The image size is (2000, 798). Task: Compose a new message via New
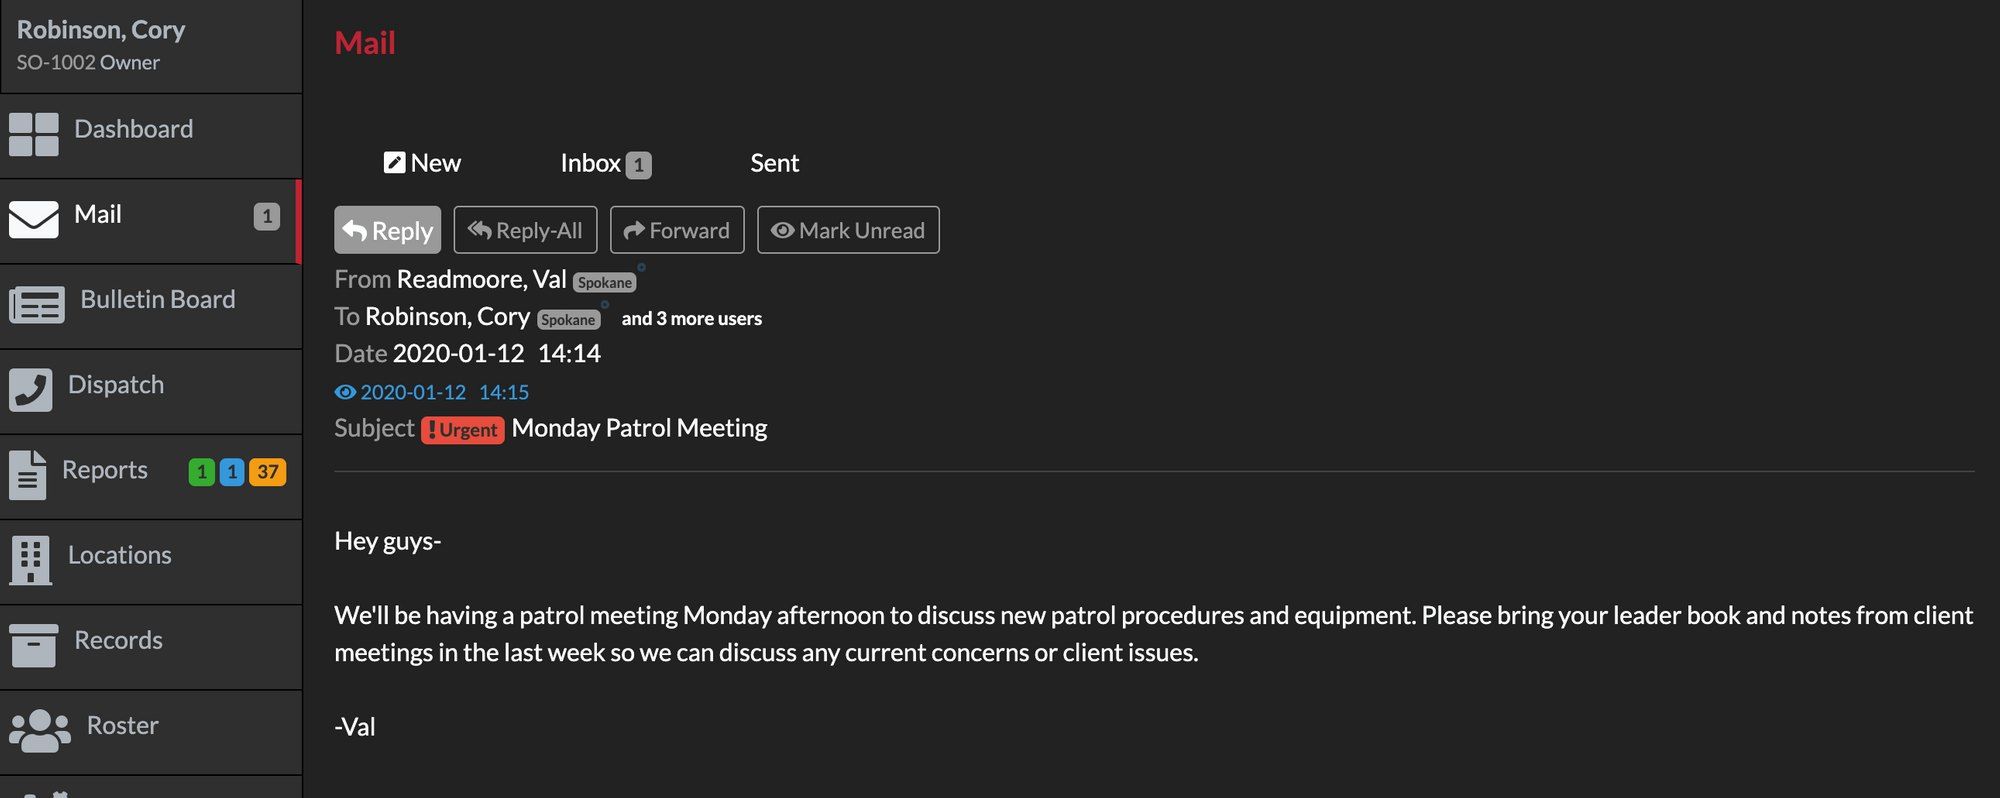[422, 162]
